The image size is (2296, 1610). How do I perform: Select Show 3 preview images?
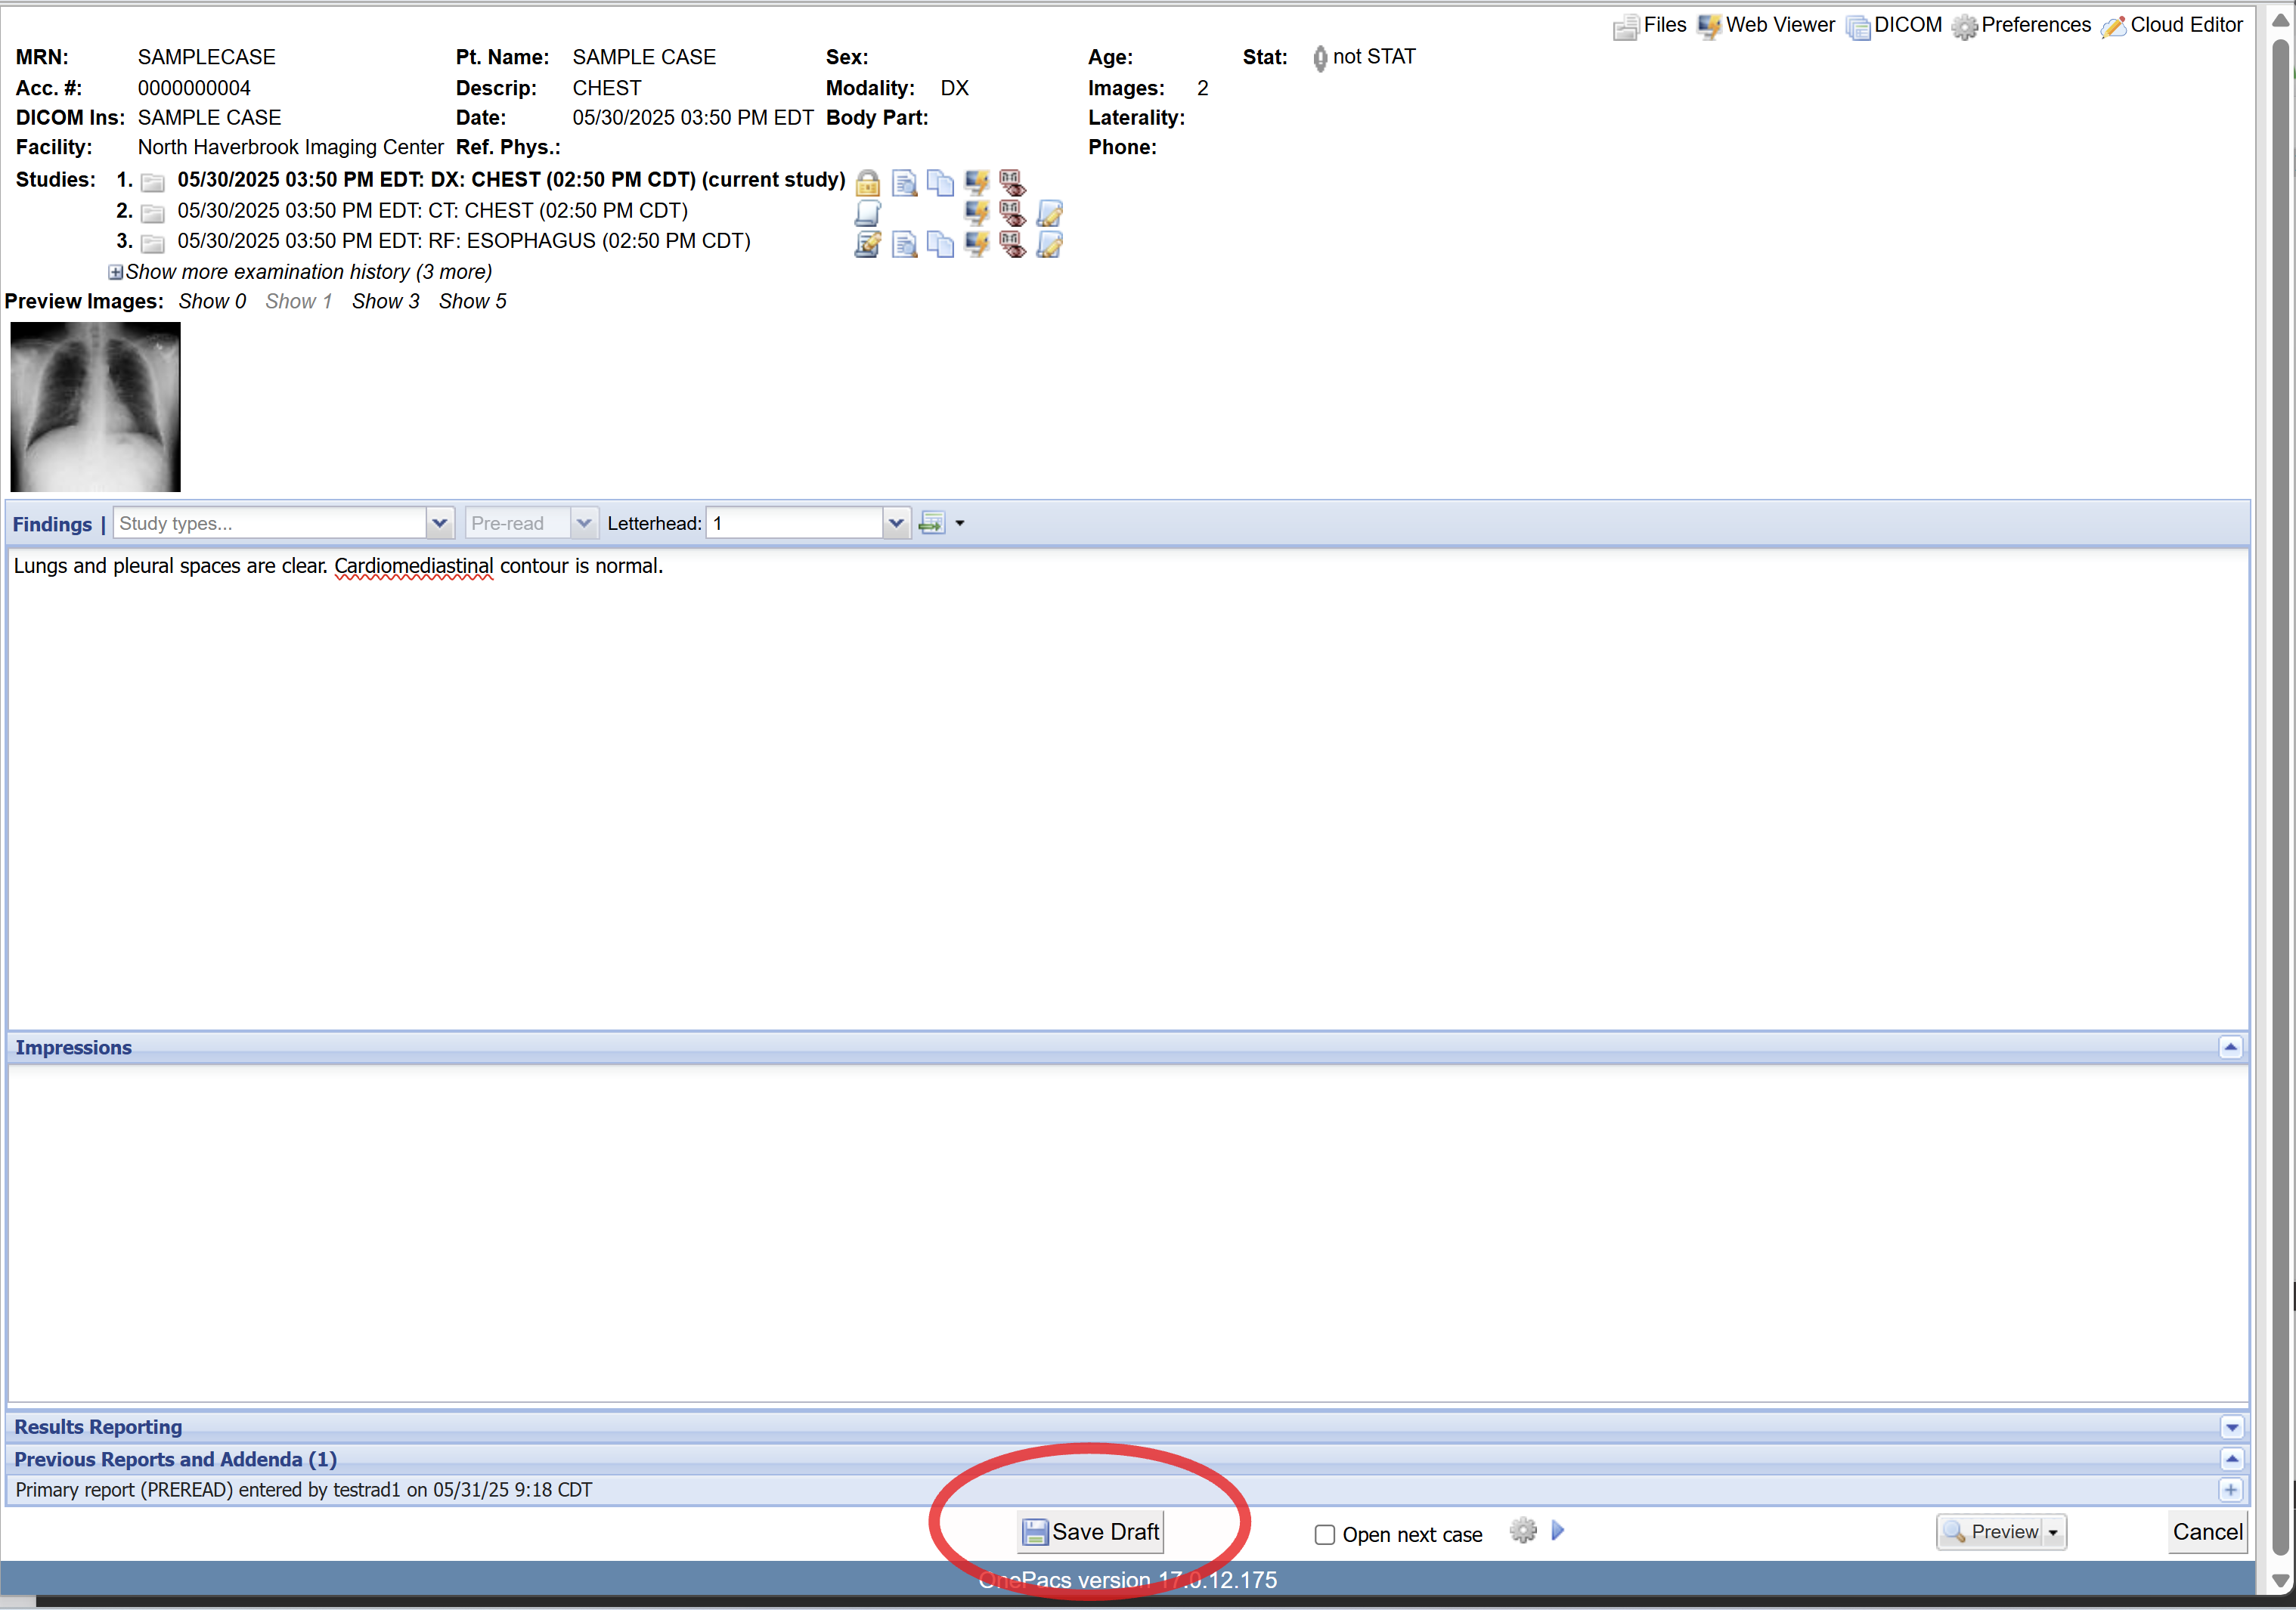point(385,301)
